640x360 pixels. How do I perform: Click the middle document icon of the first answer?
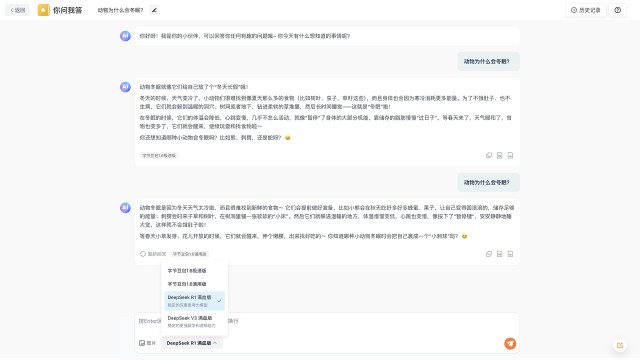tap(500, 156)
